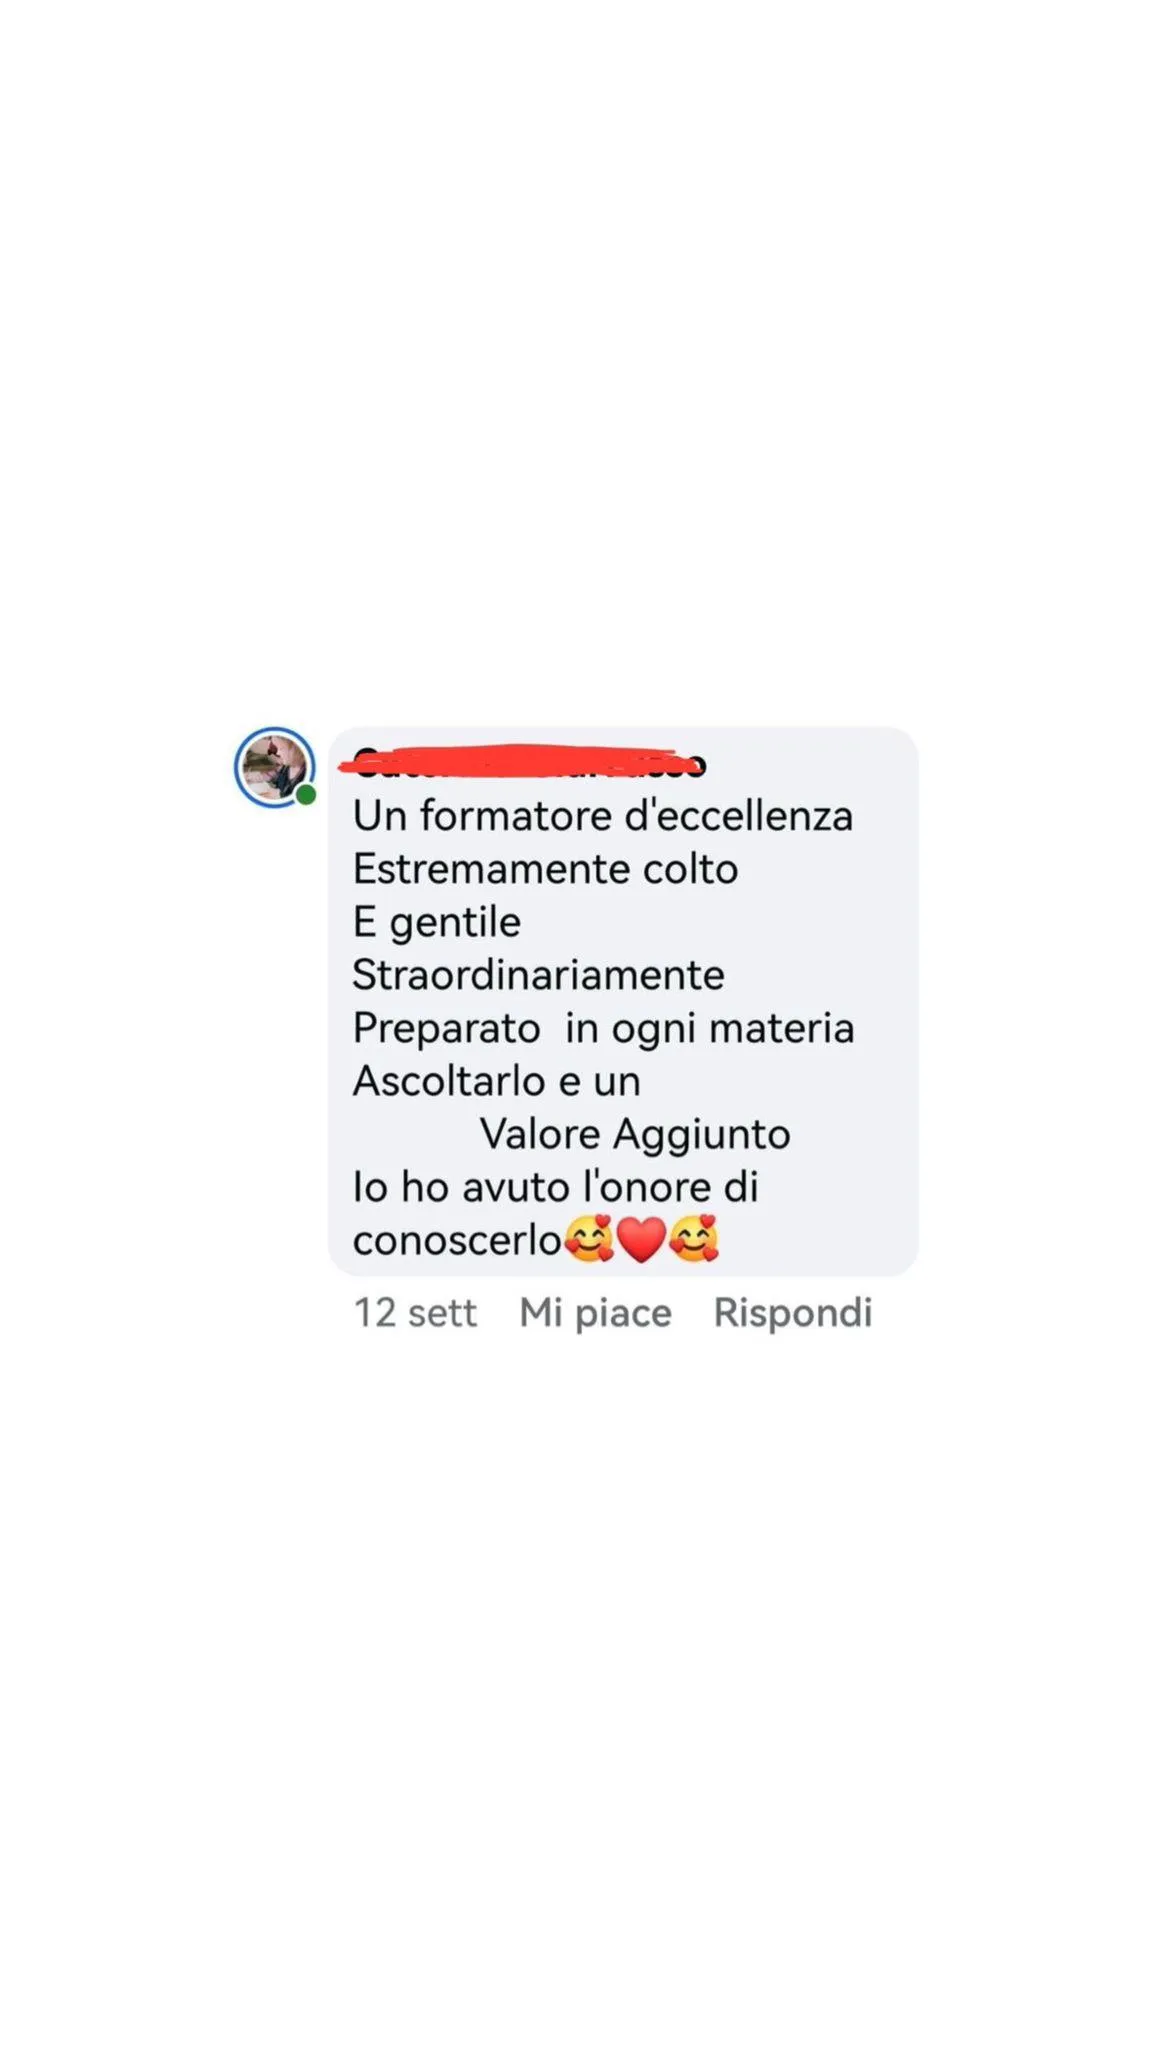The width and height of the screenshot is (1152, 2048).
Task: Click the red heart emoji
Action: (640, 1240)
